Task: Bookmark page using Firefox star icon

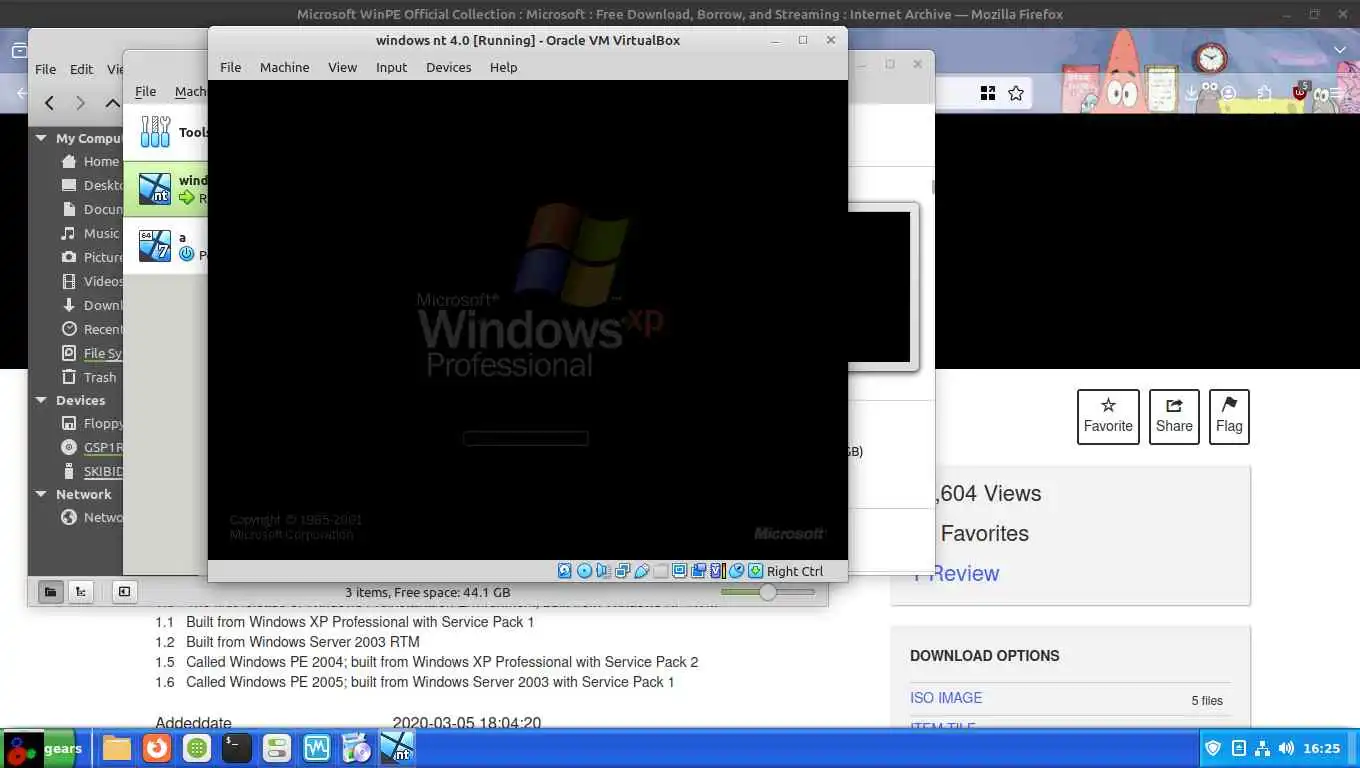Action: (x=1016, y=93)
